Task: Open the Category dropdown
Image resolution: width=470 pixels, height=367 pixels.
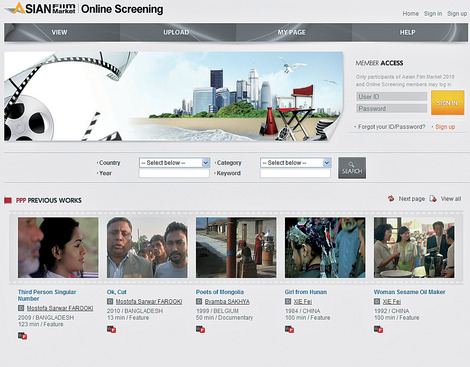Action: 295,163
